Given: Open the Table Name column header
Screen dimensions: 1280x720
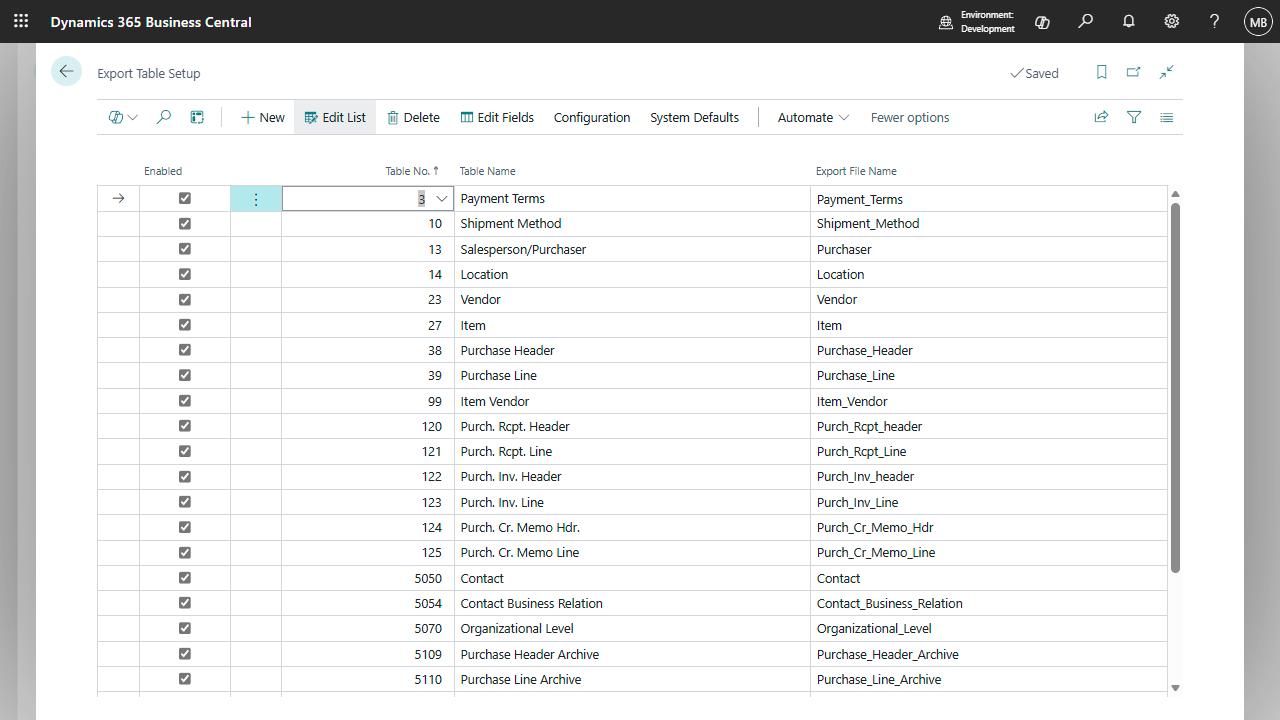Looking at the screenshot, I should point(488,171).
